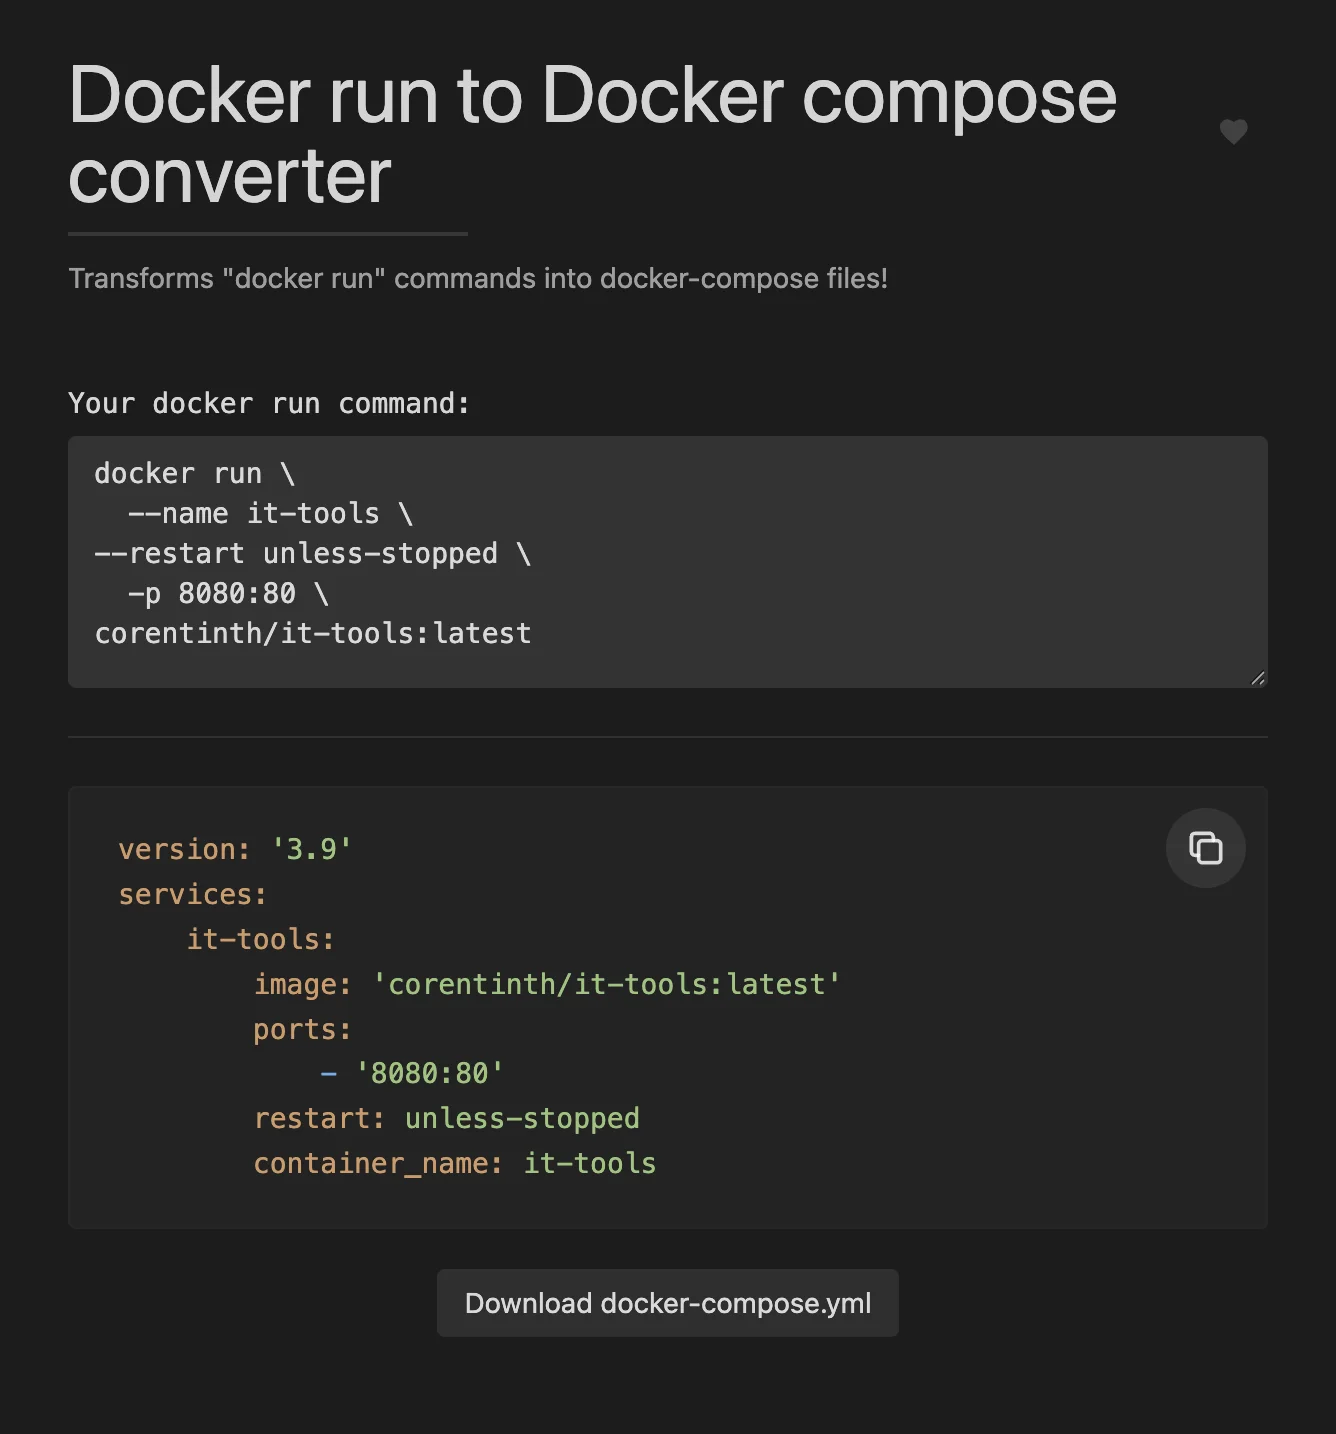Click the container_name: it-tools line
The image size is (1336, 1434).
pyautogui.click(x=455, y=1163)
